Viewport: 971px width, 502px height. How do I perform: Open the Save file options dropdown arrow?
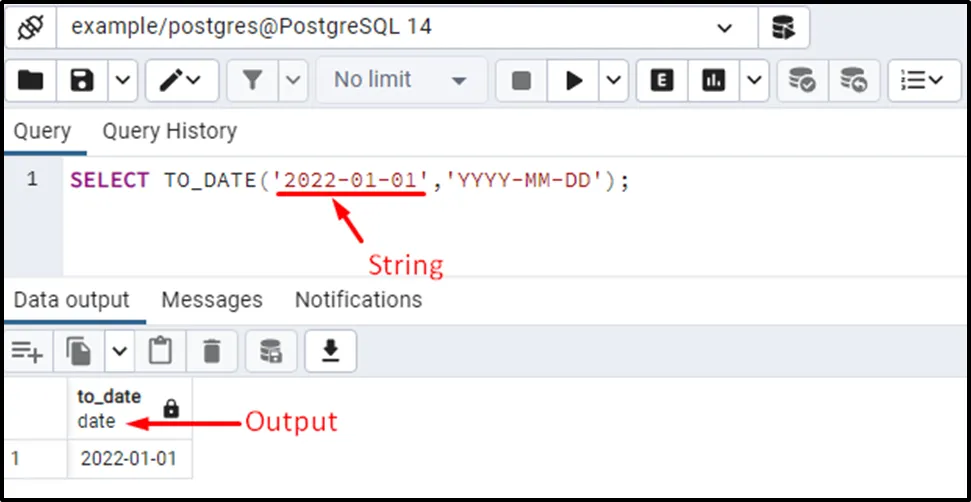123,80
